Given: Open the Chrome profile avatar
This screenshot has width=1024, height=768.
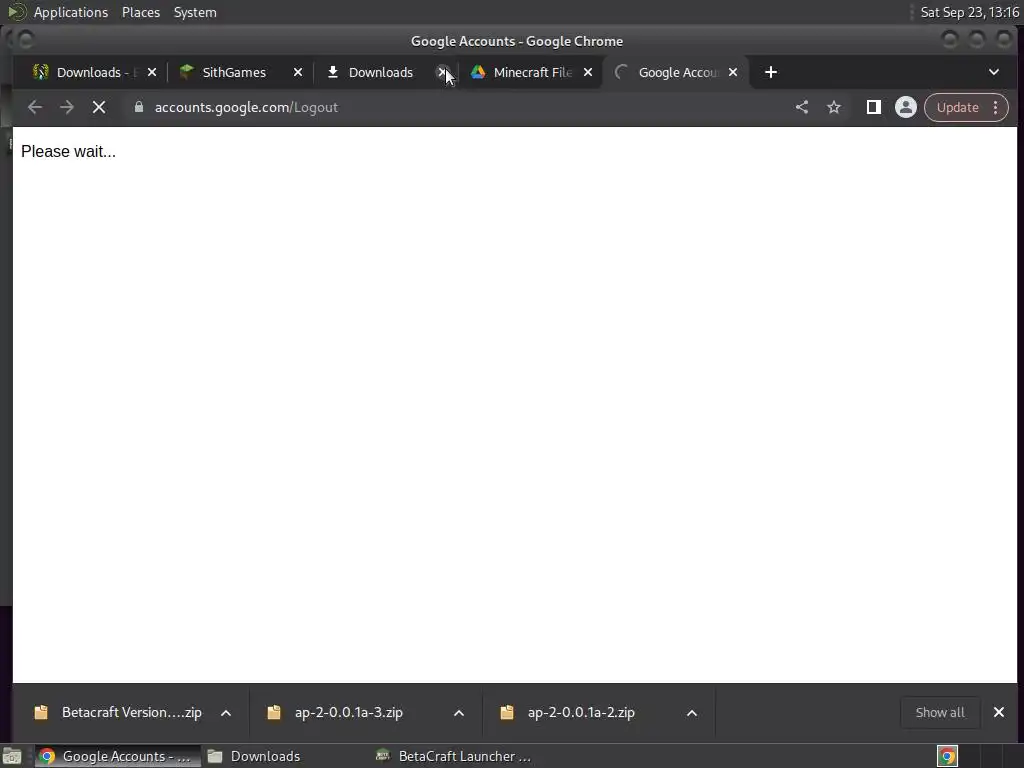Looking at the screenshot, I should click(x=906, y=107).
